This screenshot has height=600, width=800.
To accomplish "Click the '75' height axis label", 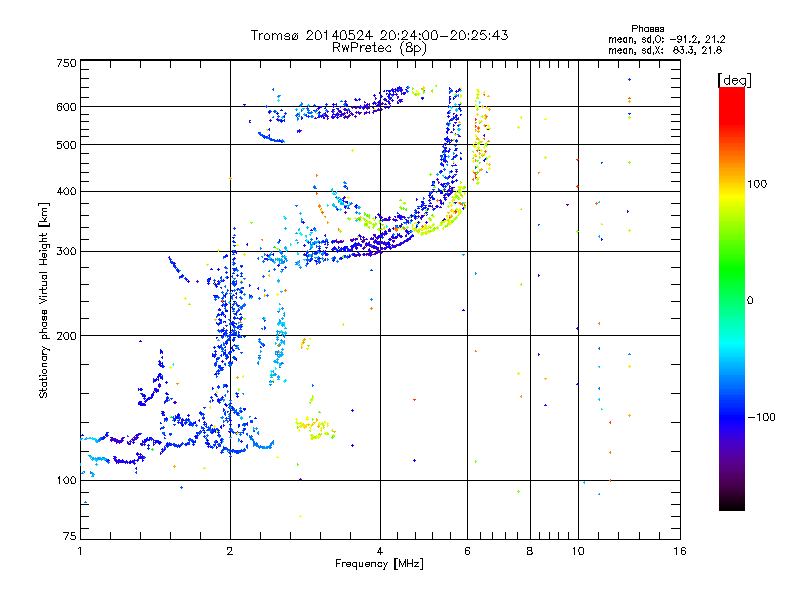I will click(70, 536).
